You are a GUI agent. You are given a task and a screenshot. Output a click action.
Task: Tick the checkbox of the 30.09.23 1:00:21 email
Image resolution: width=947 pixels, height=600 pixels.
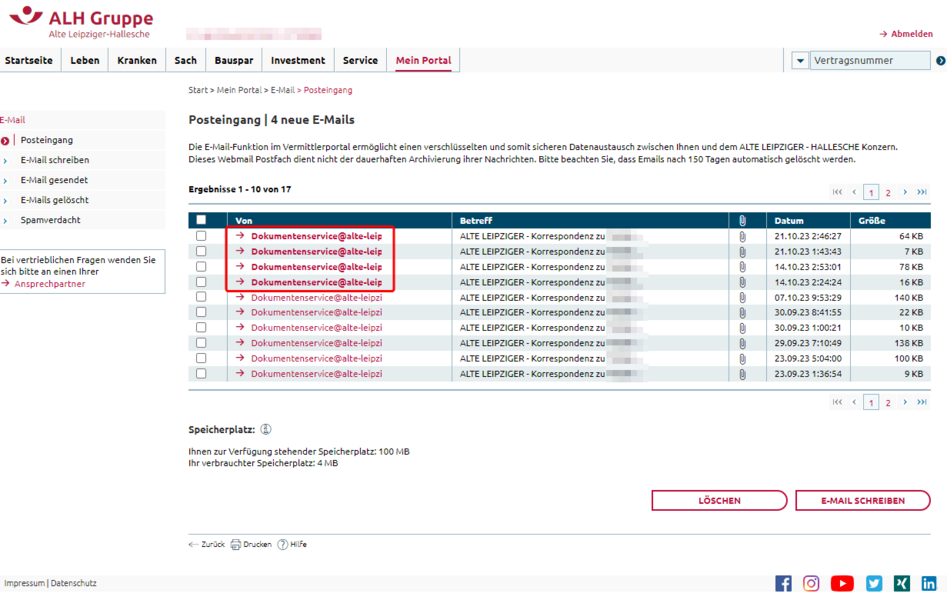[201, 327]
